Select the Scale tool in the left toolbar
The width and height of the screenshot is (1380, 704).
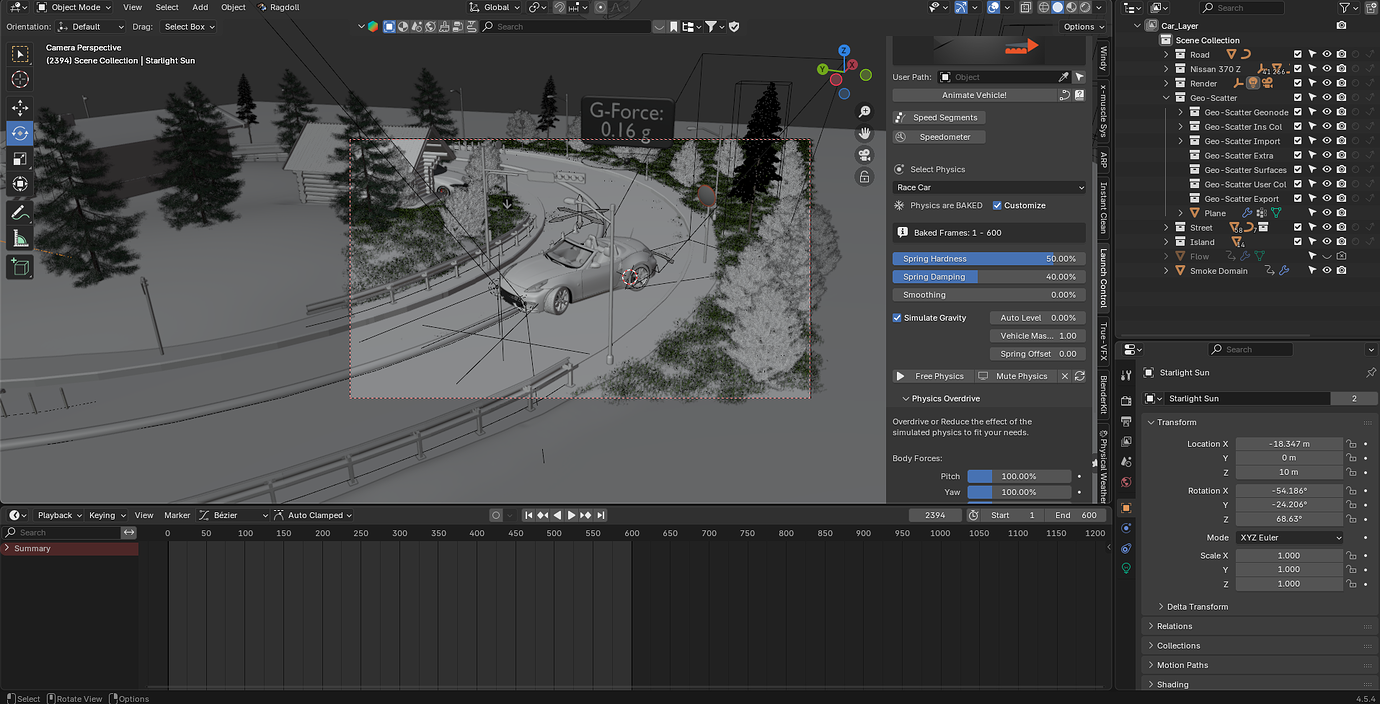click(x=20, y=159)
